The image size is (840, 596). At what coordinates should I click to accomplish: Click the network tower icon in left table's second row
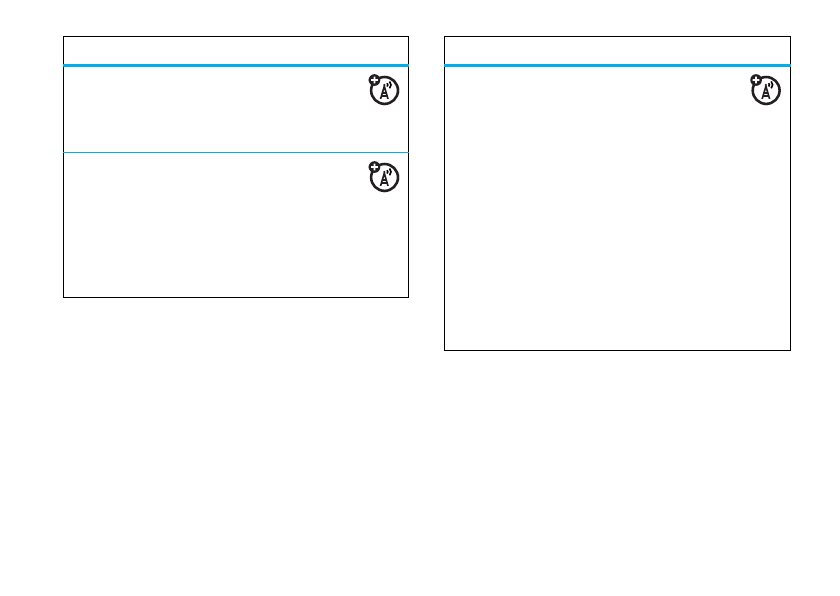(384, 177)
